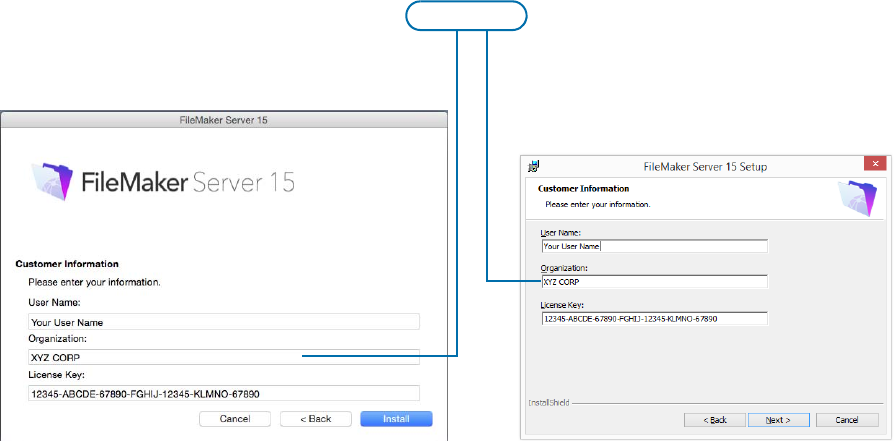The image size is (894, 441).
Task: Click '< Back' in the Windows Setup dialog
Action: click(714, 420)
